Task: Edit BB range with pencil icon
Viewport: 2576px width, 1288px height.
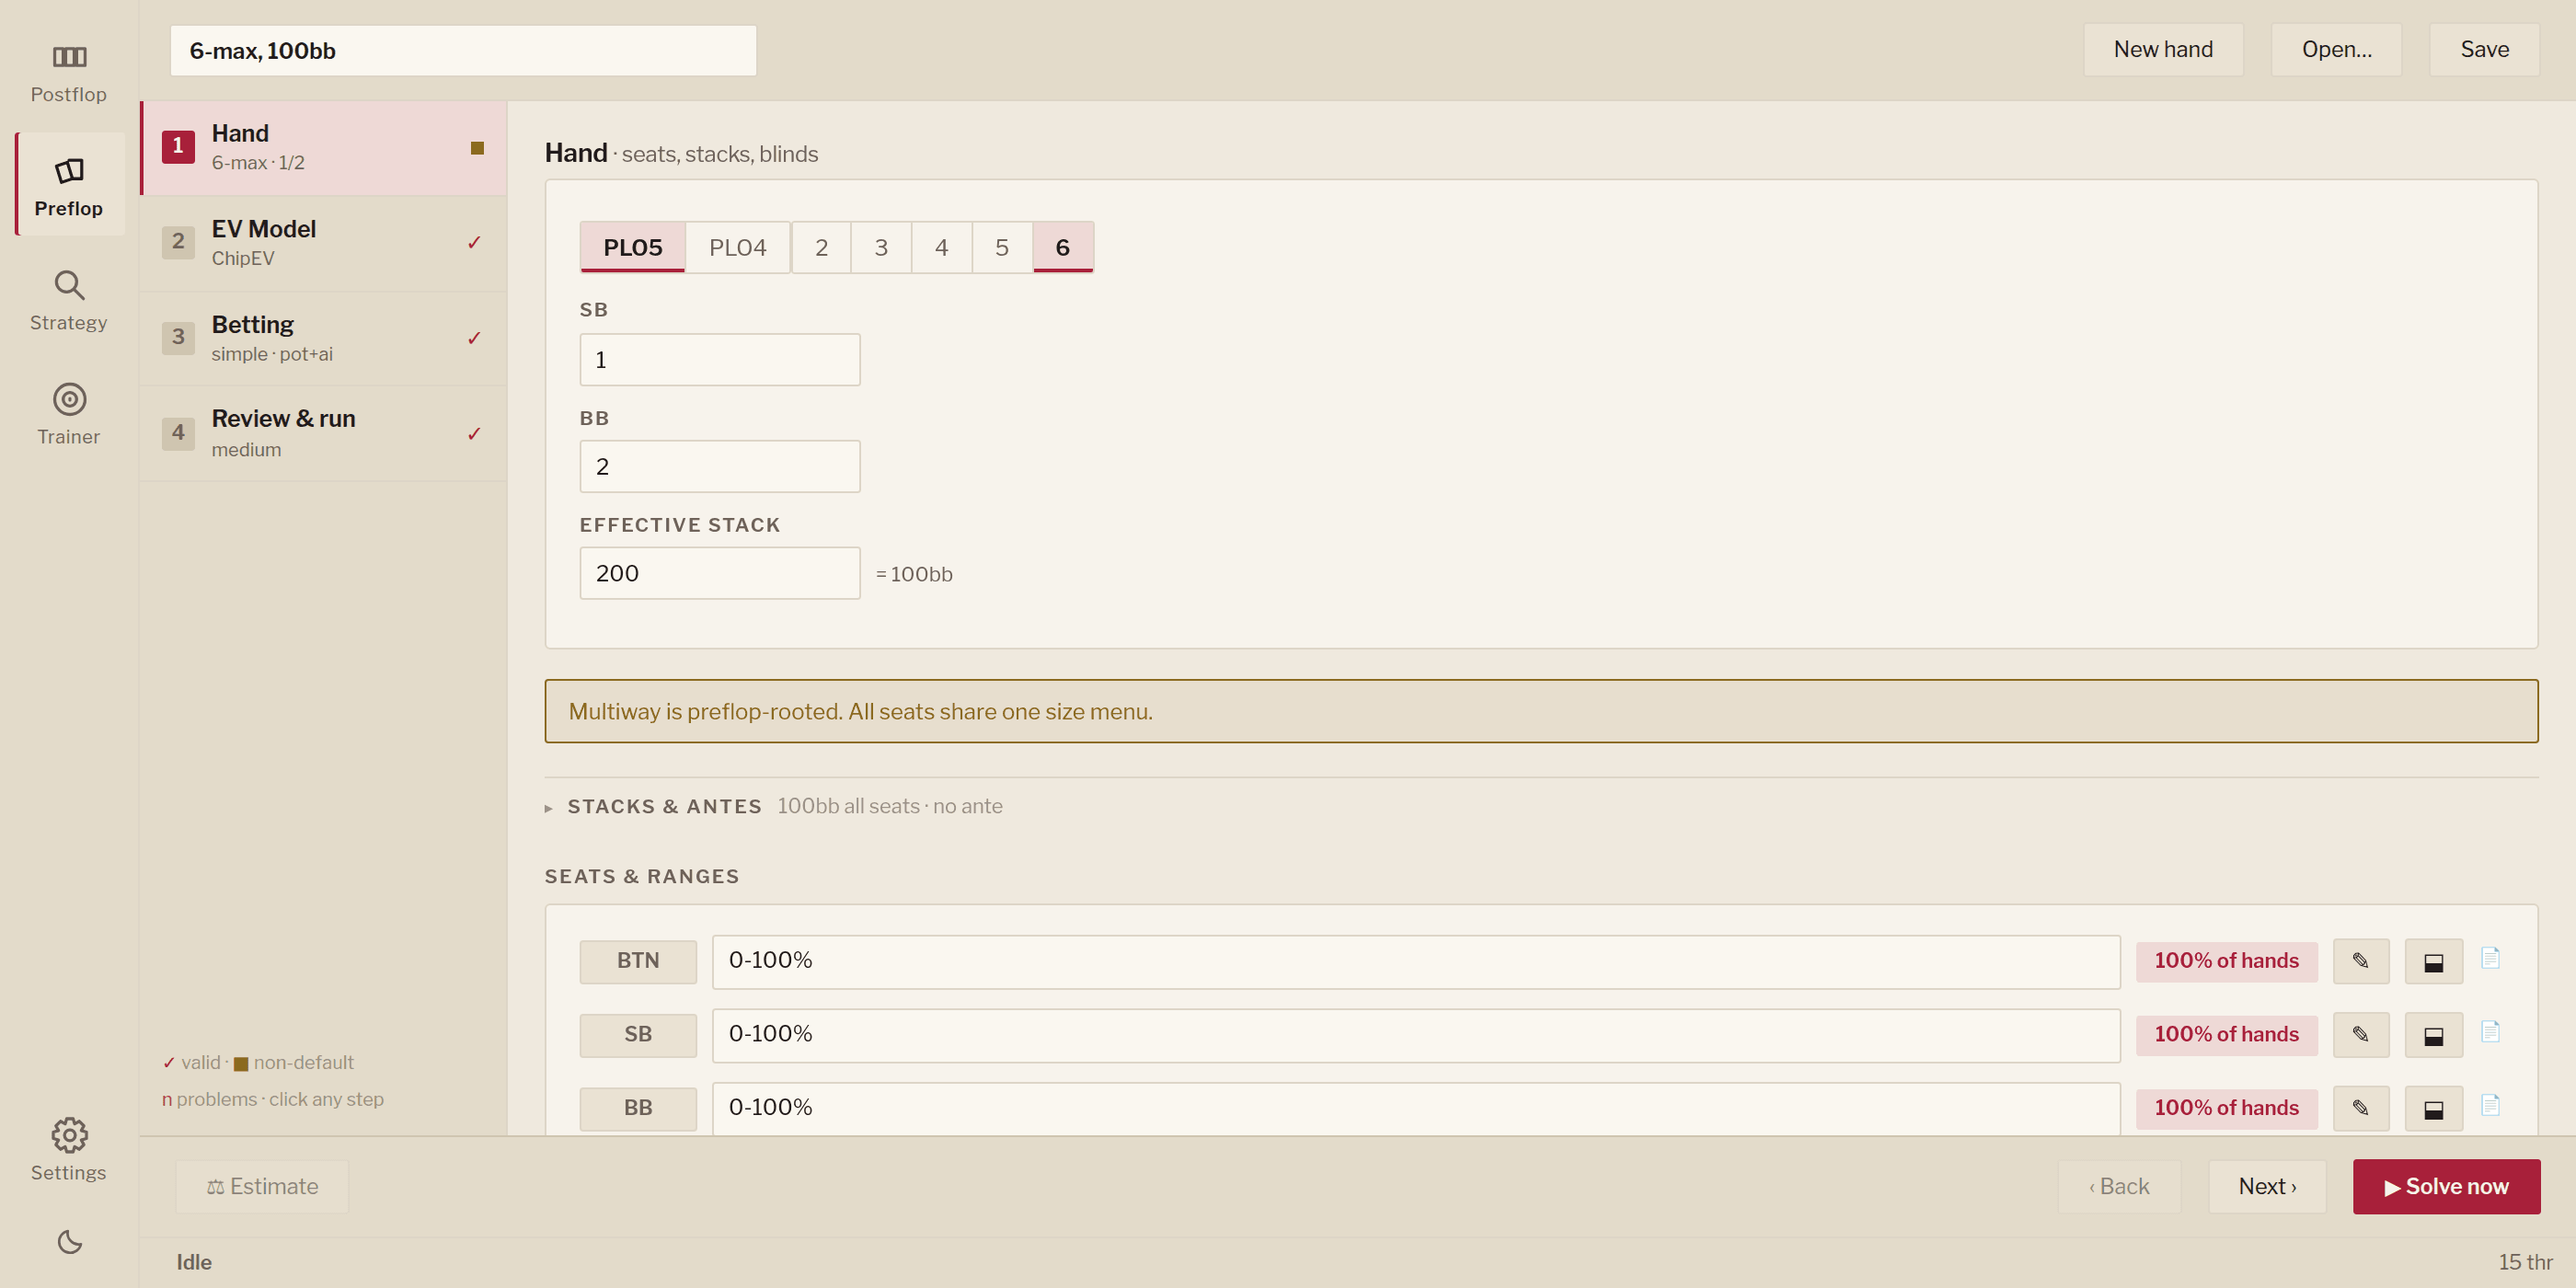Action: pos(2361,1108)
